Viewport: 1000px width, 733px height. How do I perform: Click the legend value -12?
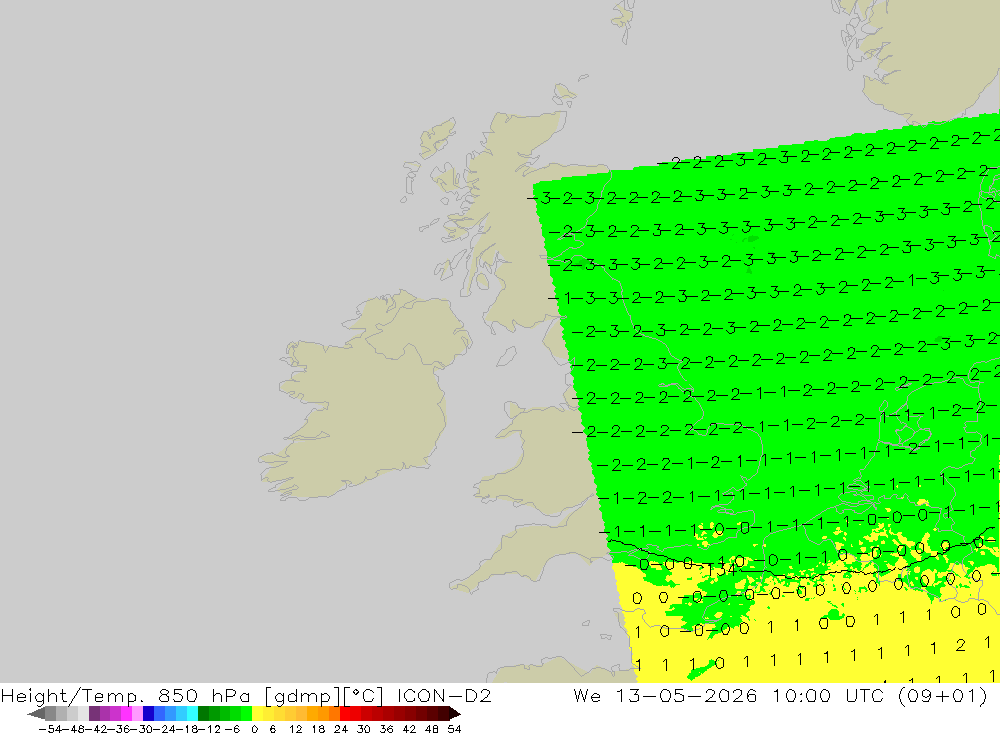209,729
